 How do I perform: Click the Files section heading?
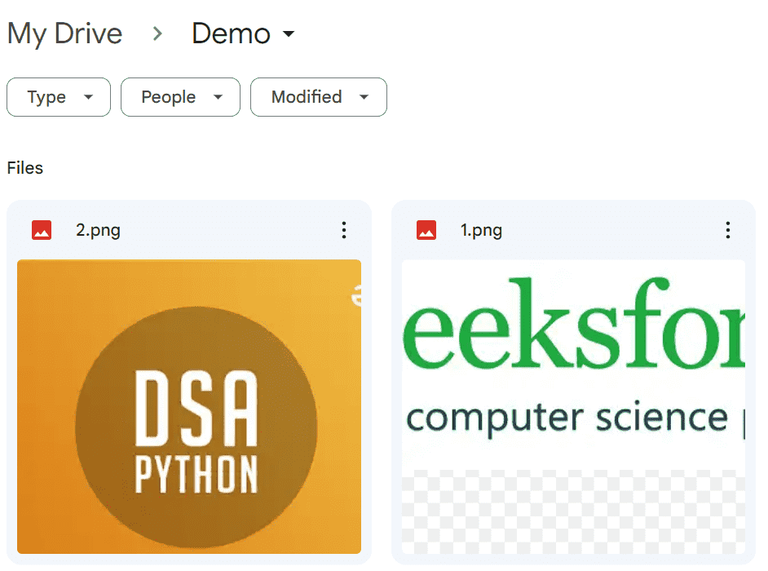click(25, 168)
